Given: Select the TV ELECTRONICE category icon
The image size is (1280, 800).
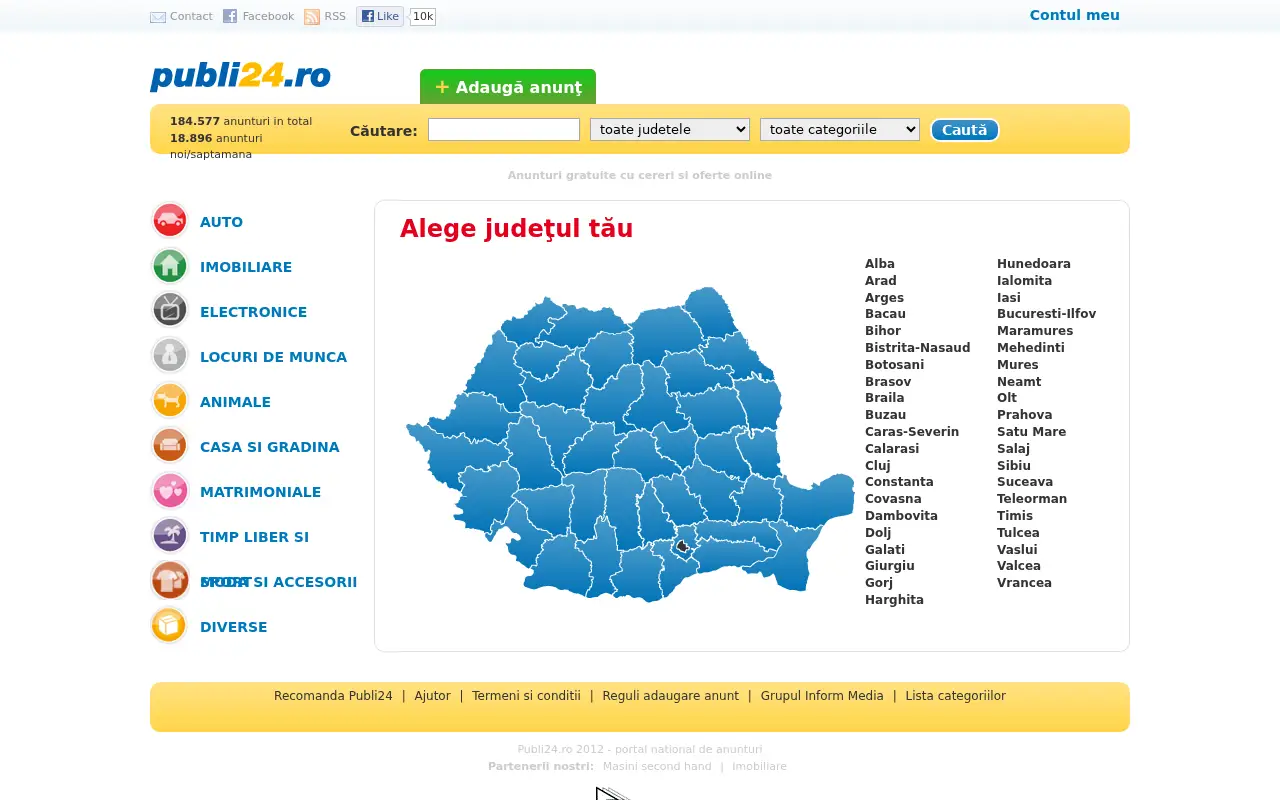Looking at the screenshot, I should (x=170, y=310).
